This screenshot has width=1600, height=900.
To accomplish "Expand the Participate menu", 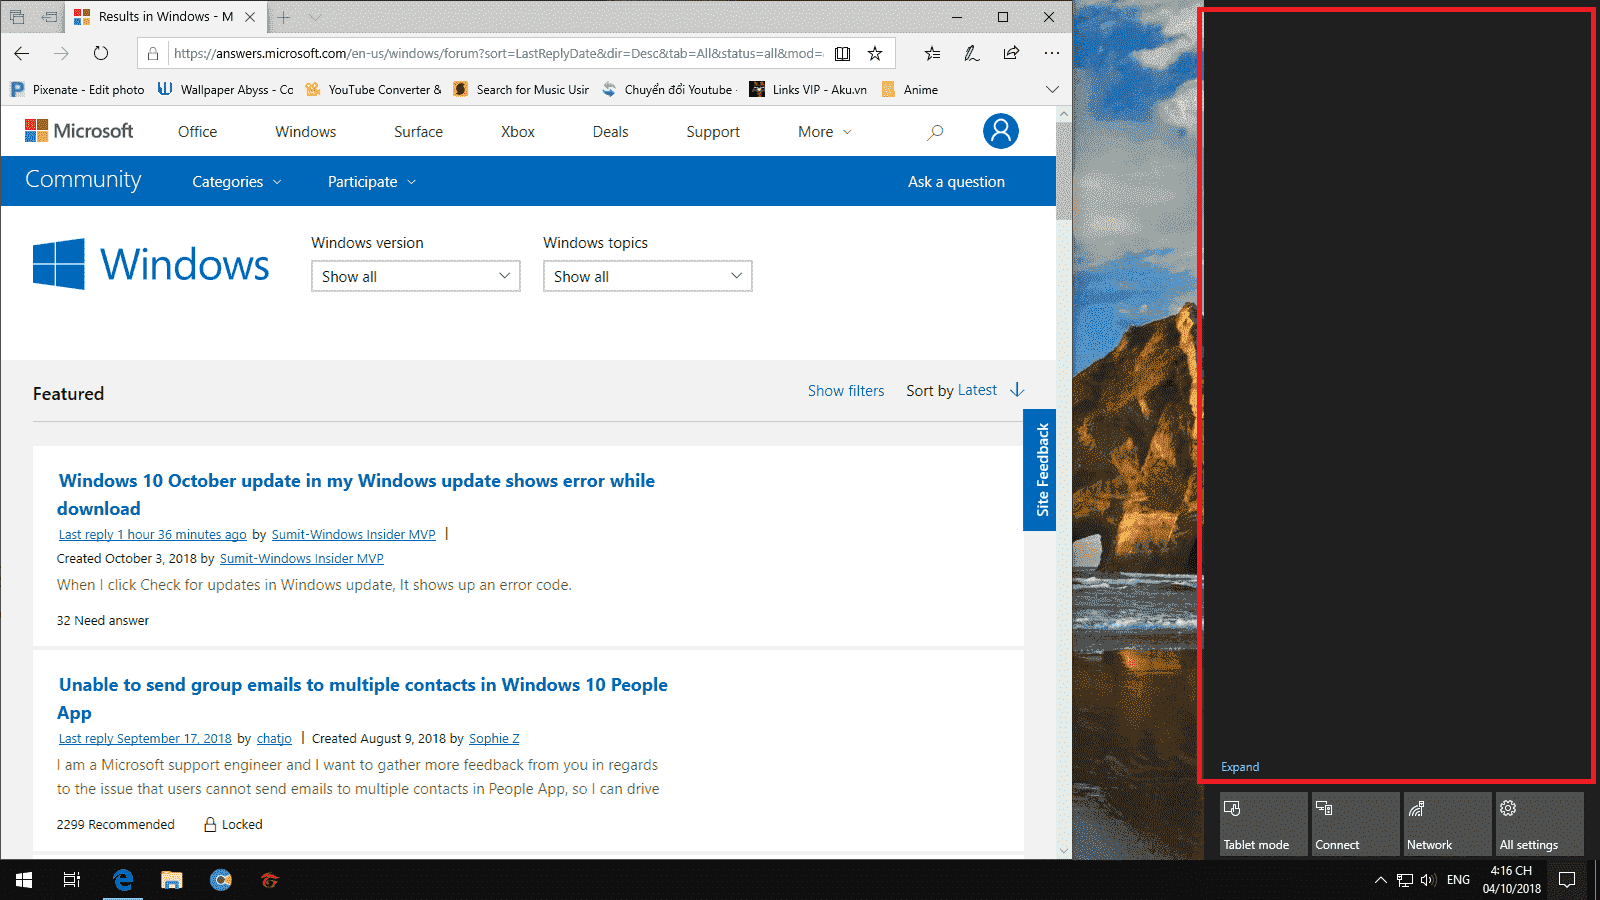I will [x=372, y=182].
